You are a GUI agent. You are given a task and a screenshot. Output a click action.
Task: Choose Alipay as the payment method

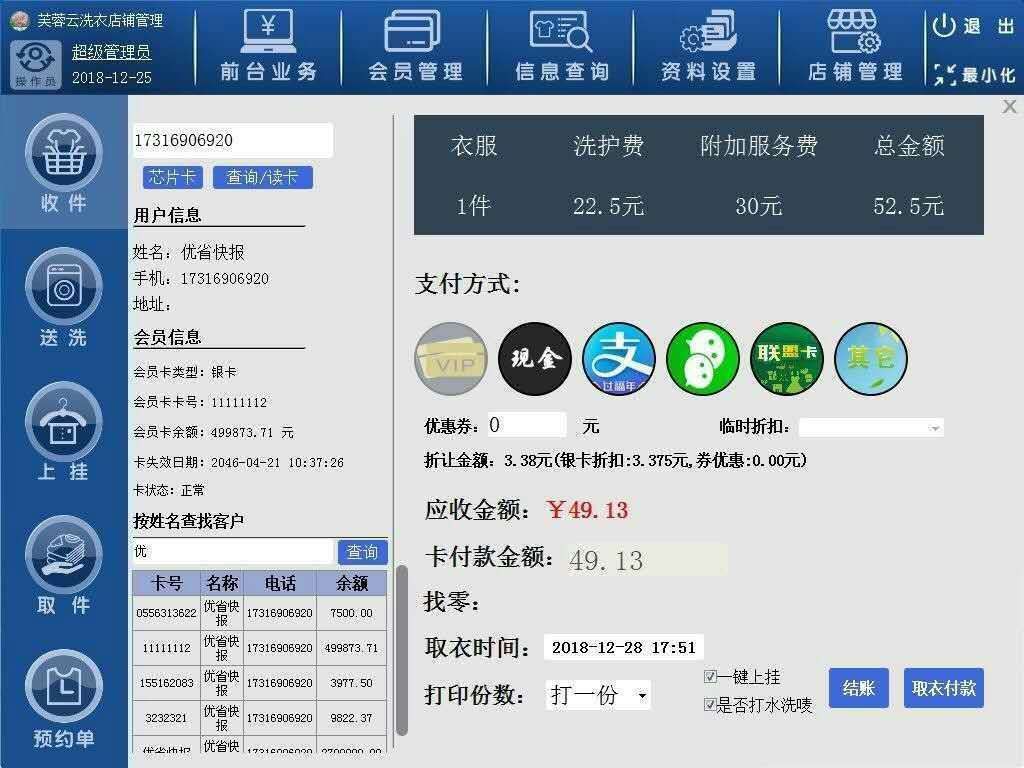click(619, 359)
